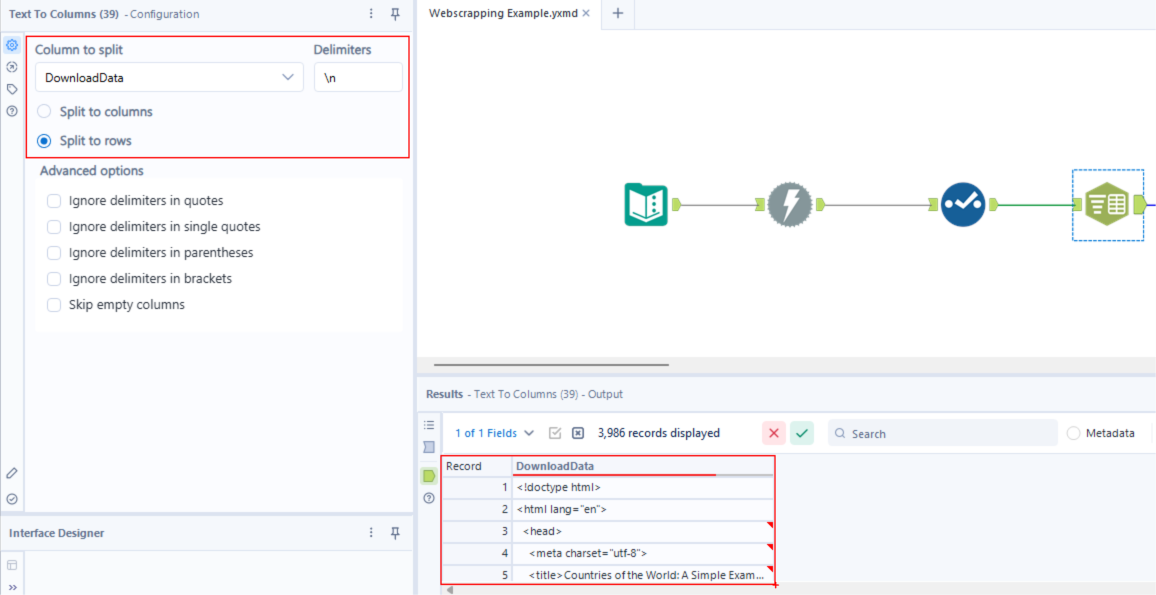Screen dimensions: 1156x595
Task: Toggle Metadata radio in Results
Action: click(x=1073, y=434)
